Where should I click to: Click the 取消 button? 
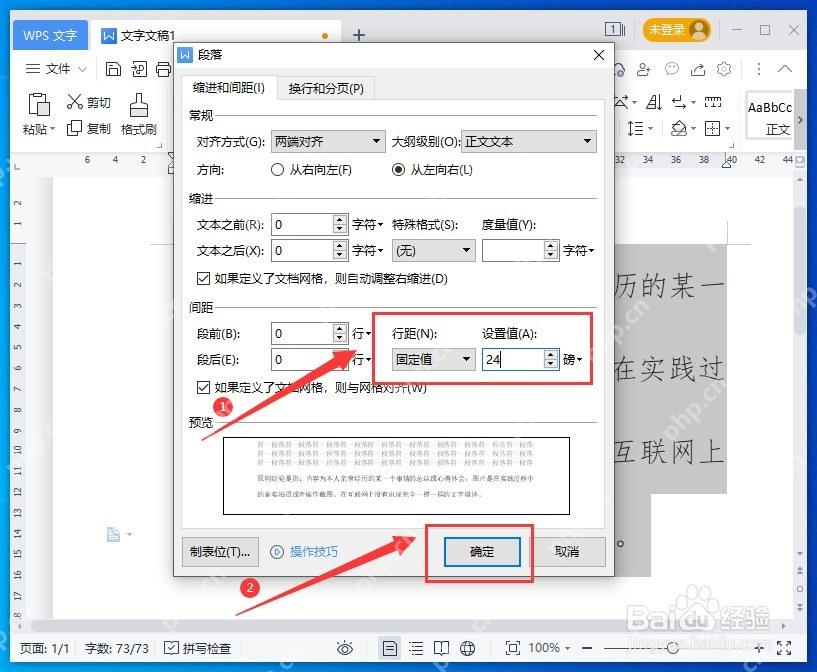pyautogui.click(x=567, y=552)
